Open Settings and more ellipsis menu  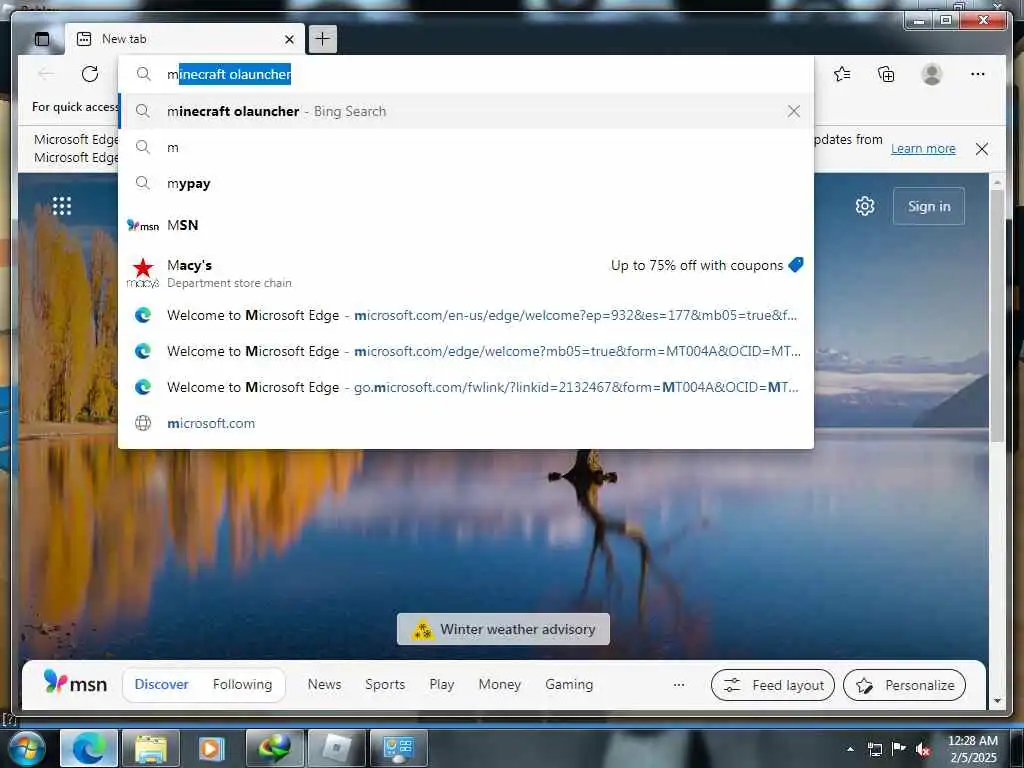[978, 74]
